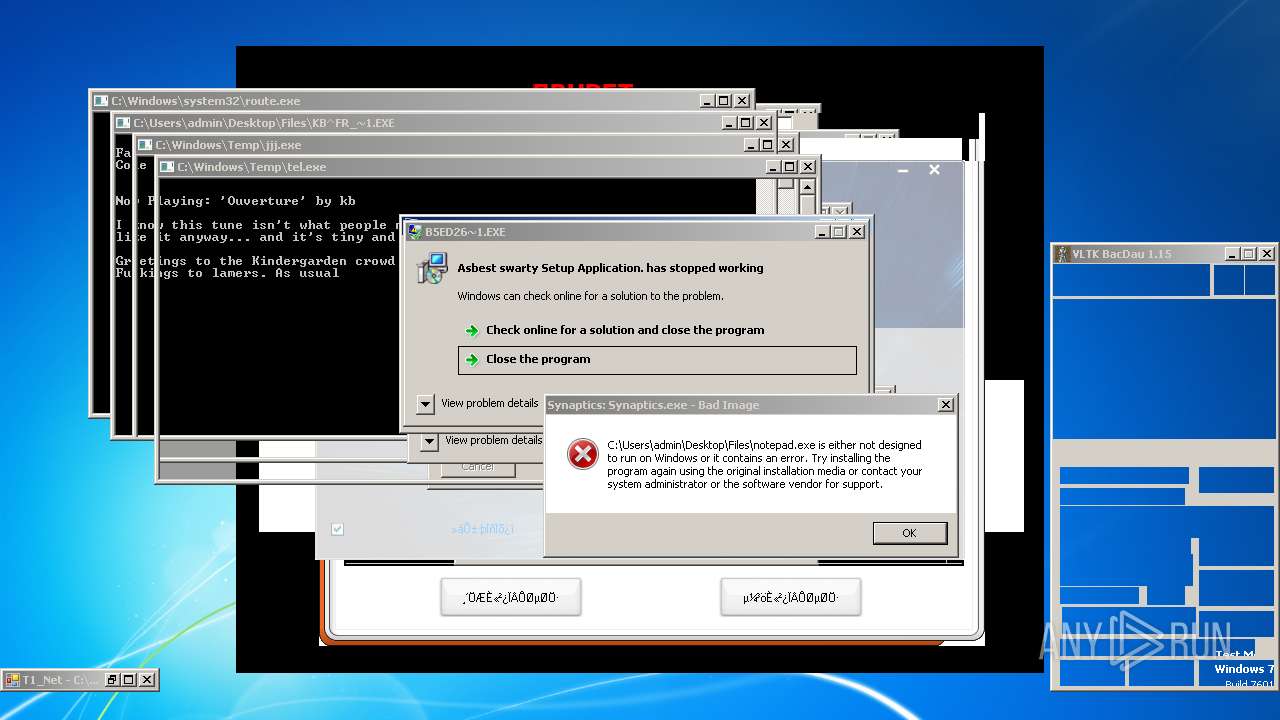Maximize the jjj.exe console window
The height and width of the screenshot is (720, 1280).
(769, 145)
